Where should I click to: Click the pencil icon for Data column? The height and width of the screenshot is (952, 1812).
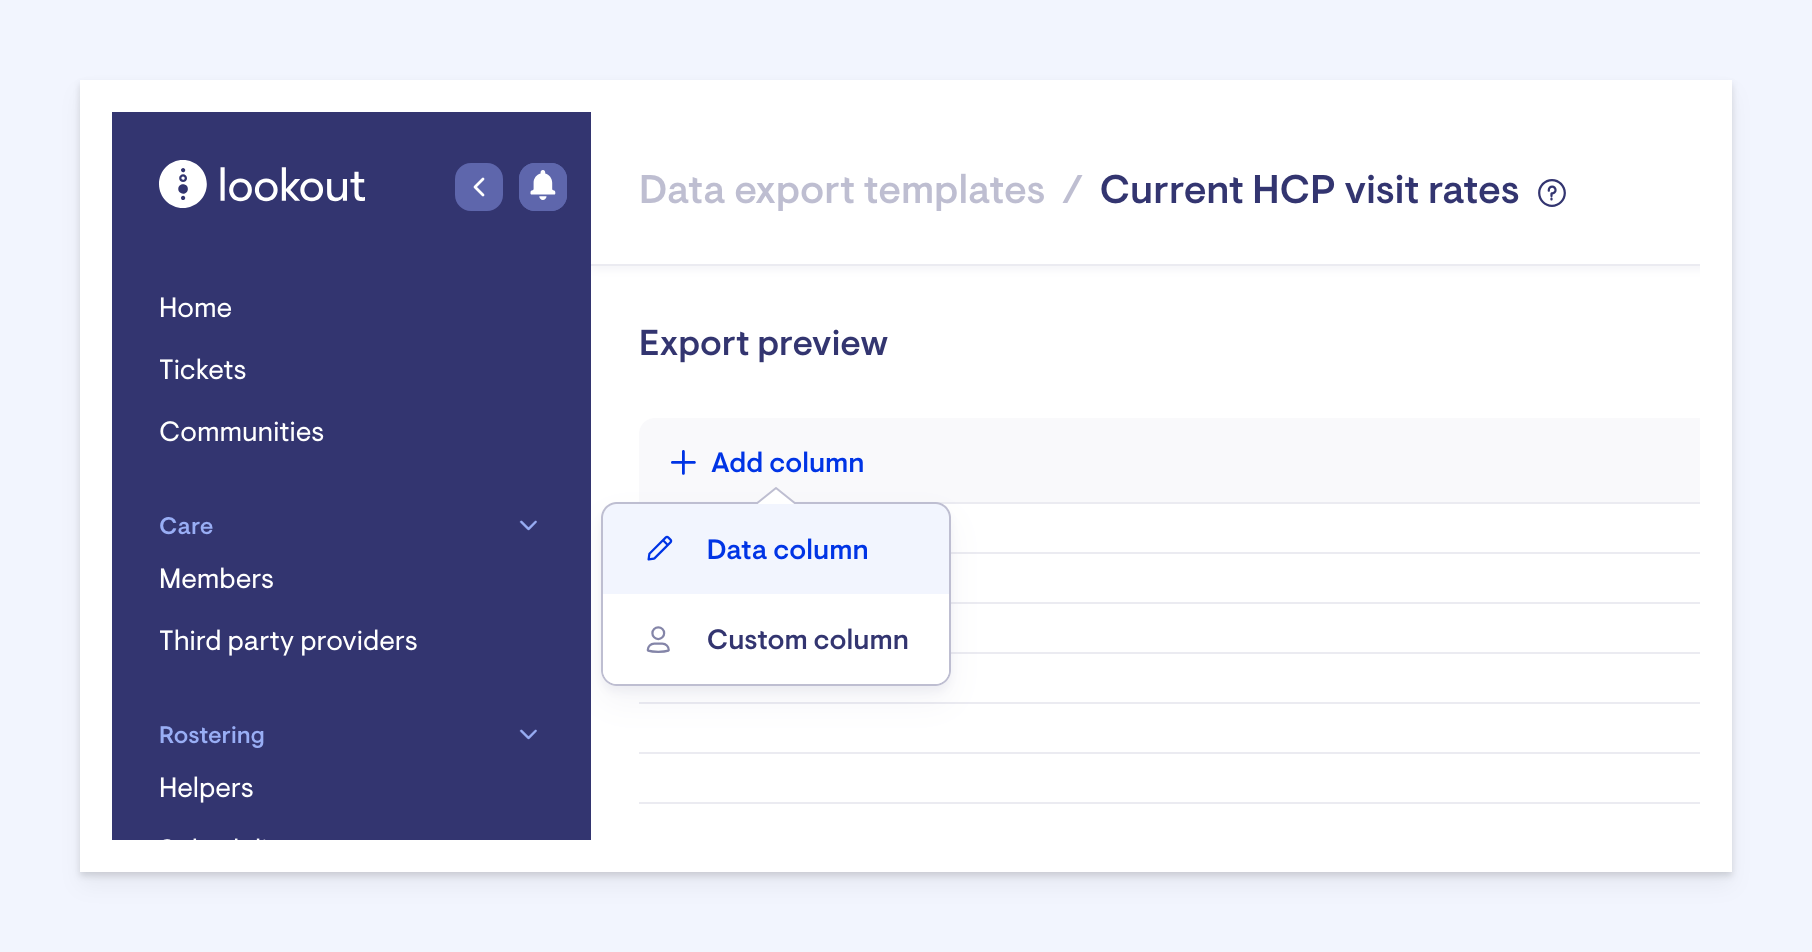(660, 549)
